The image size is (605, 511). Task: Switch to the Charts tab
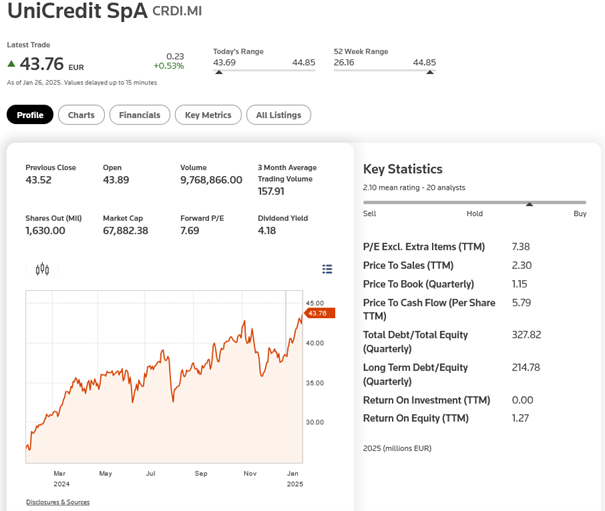[x=81, y=115]
